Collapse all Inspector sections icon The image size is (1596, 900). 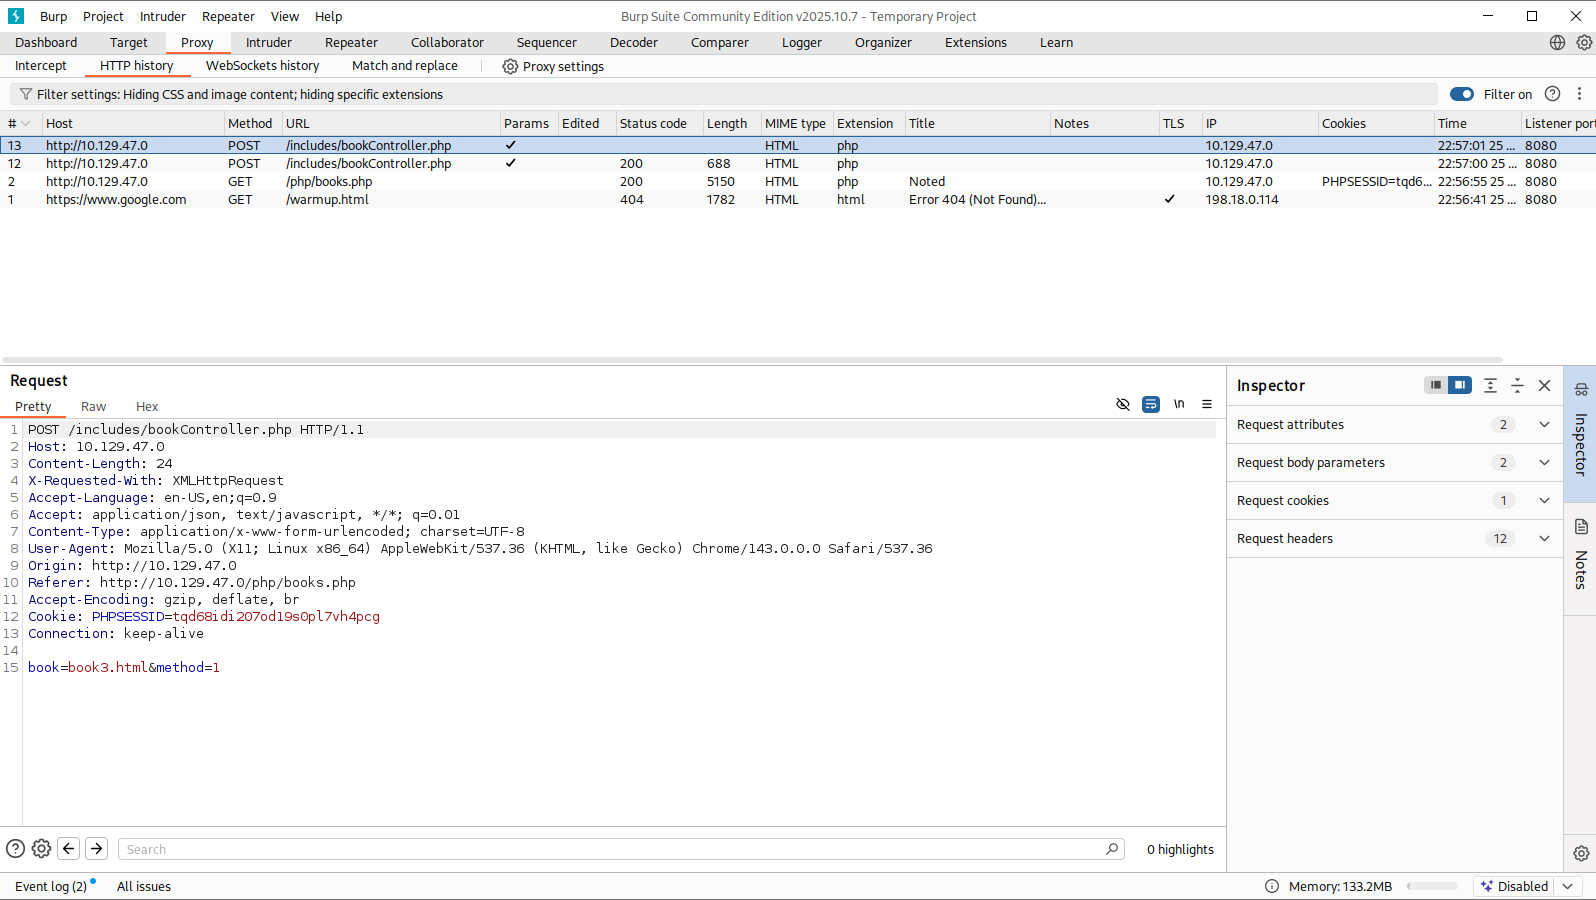1517,385
